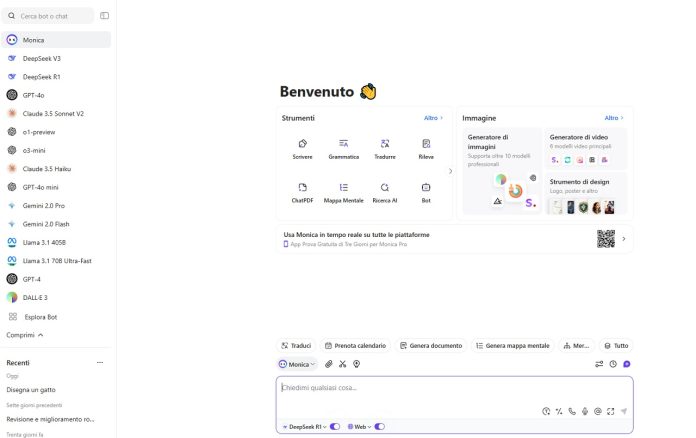Select DeepSeek V3 bot
Image resolution: width=696 pixels, height=438 pixels.
coord(56,58)
